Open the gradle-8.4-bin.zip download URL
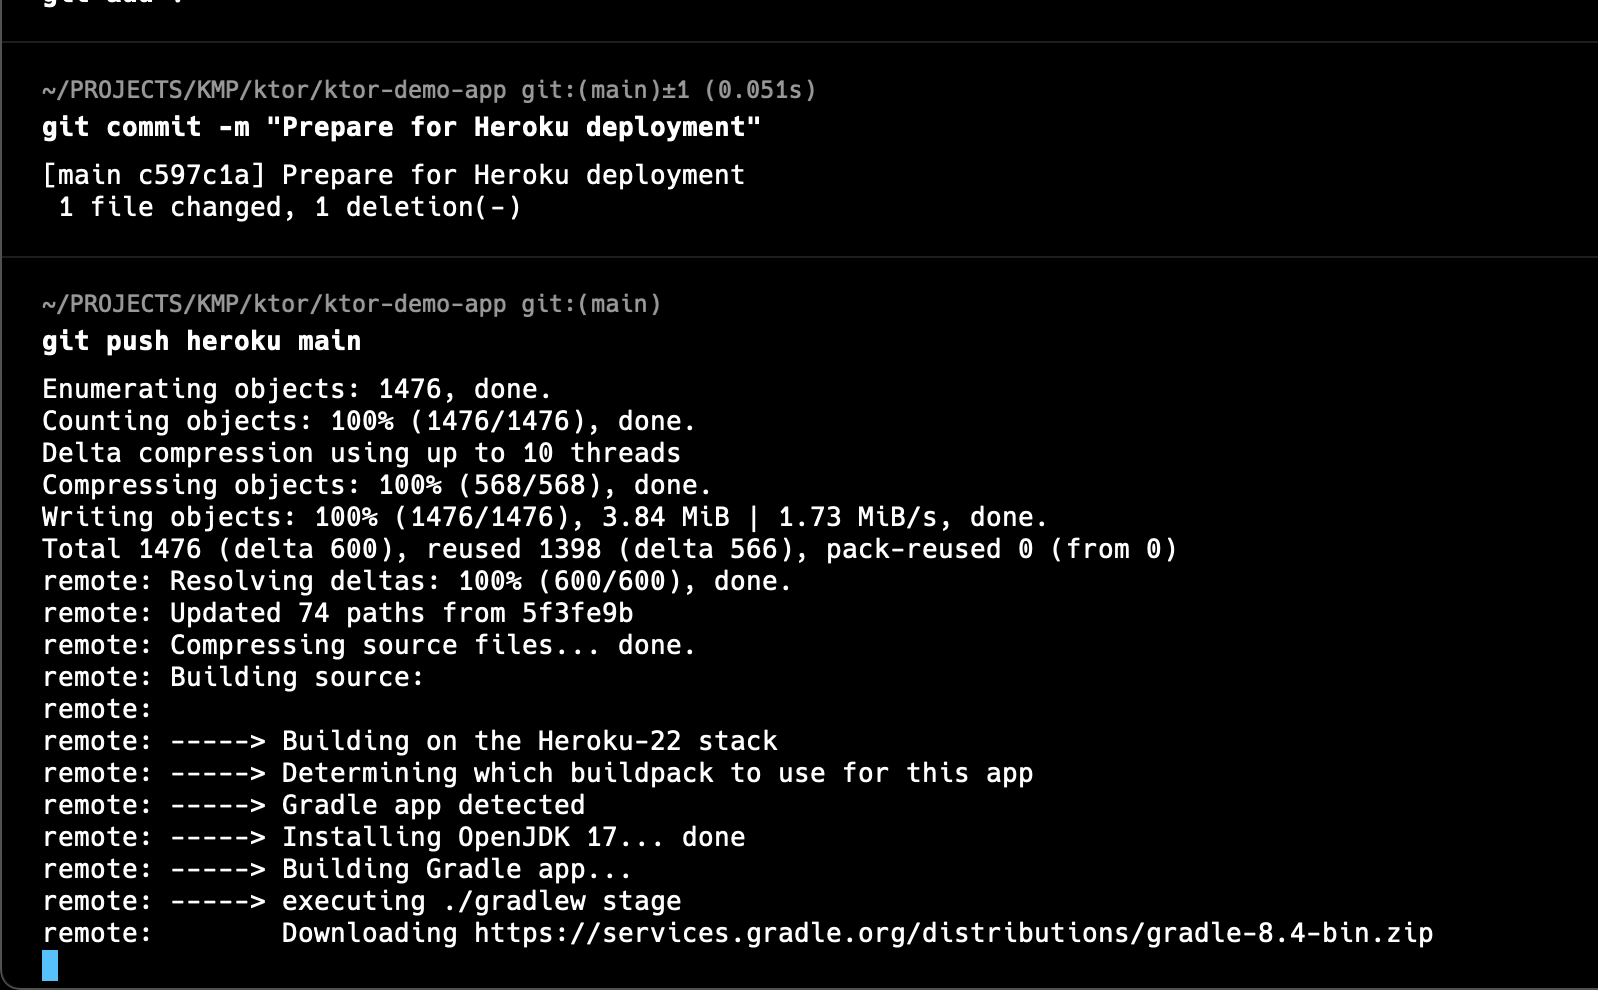Image resolution: width=1598 pixels, height=990 pixels. [x=953, y=933]
